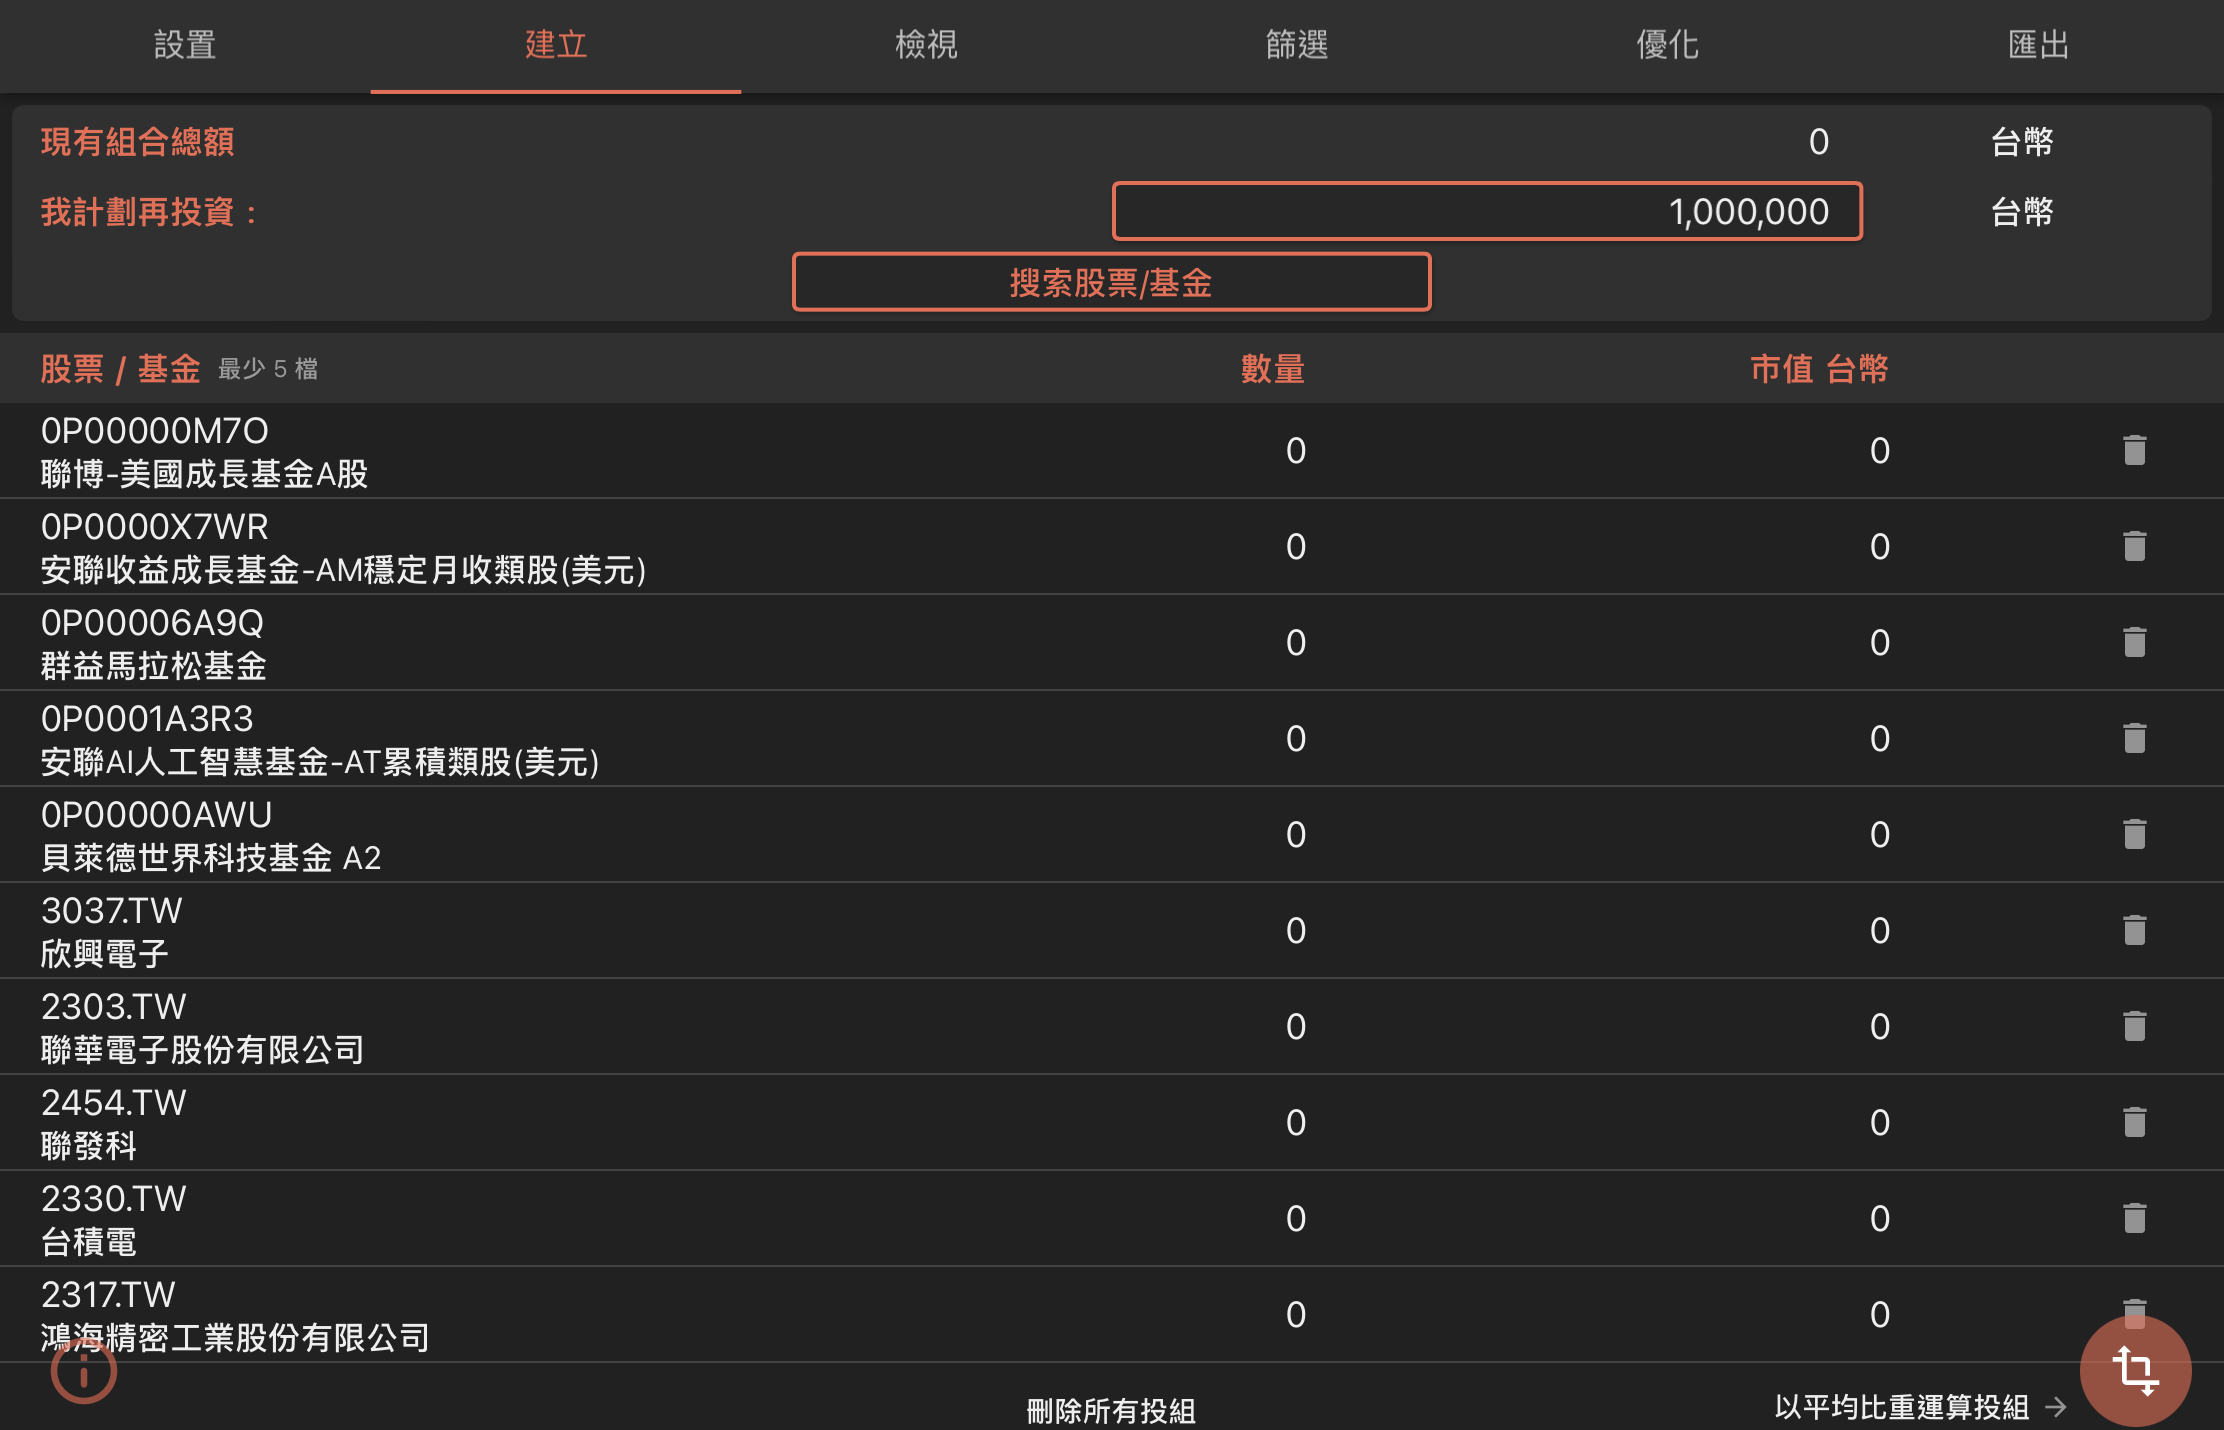Click 以平均比重運算投組 arrow link
This screenshot has height=1430, width=2224.
(1919, 1407)
